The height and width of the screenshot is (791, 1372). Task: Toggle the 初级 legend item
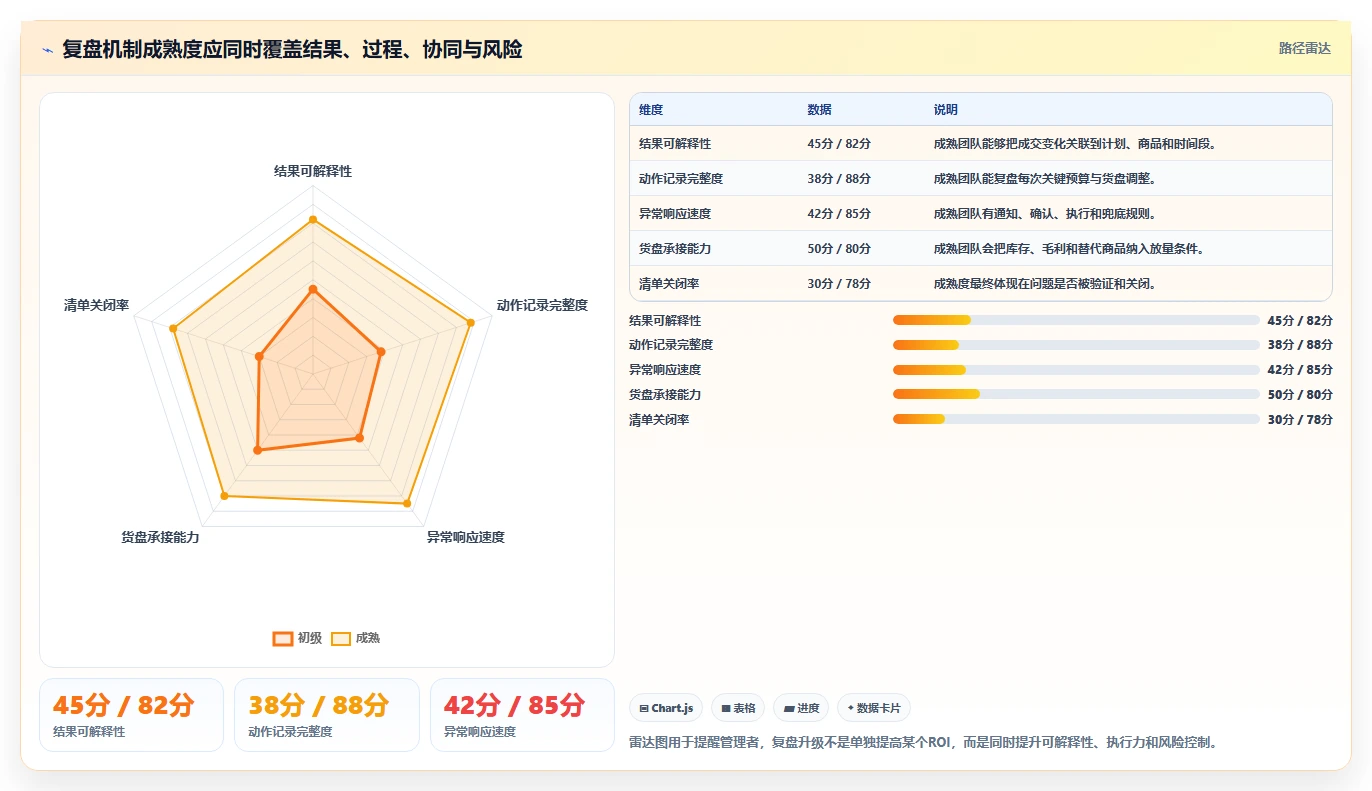[x=297, y=638]
